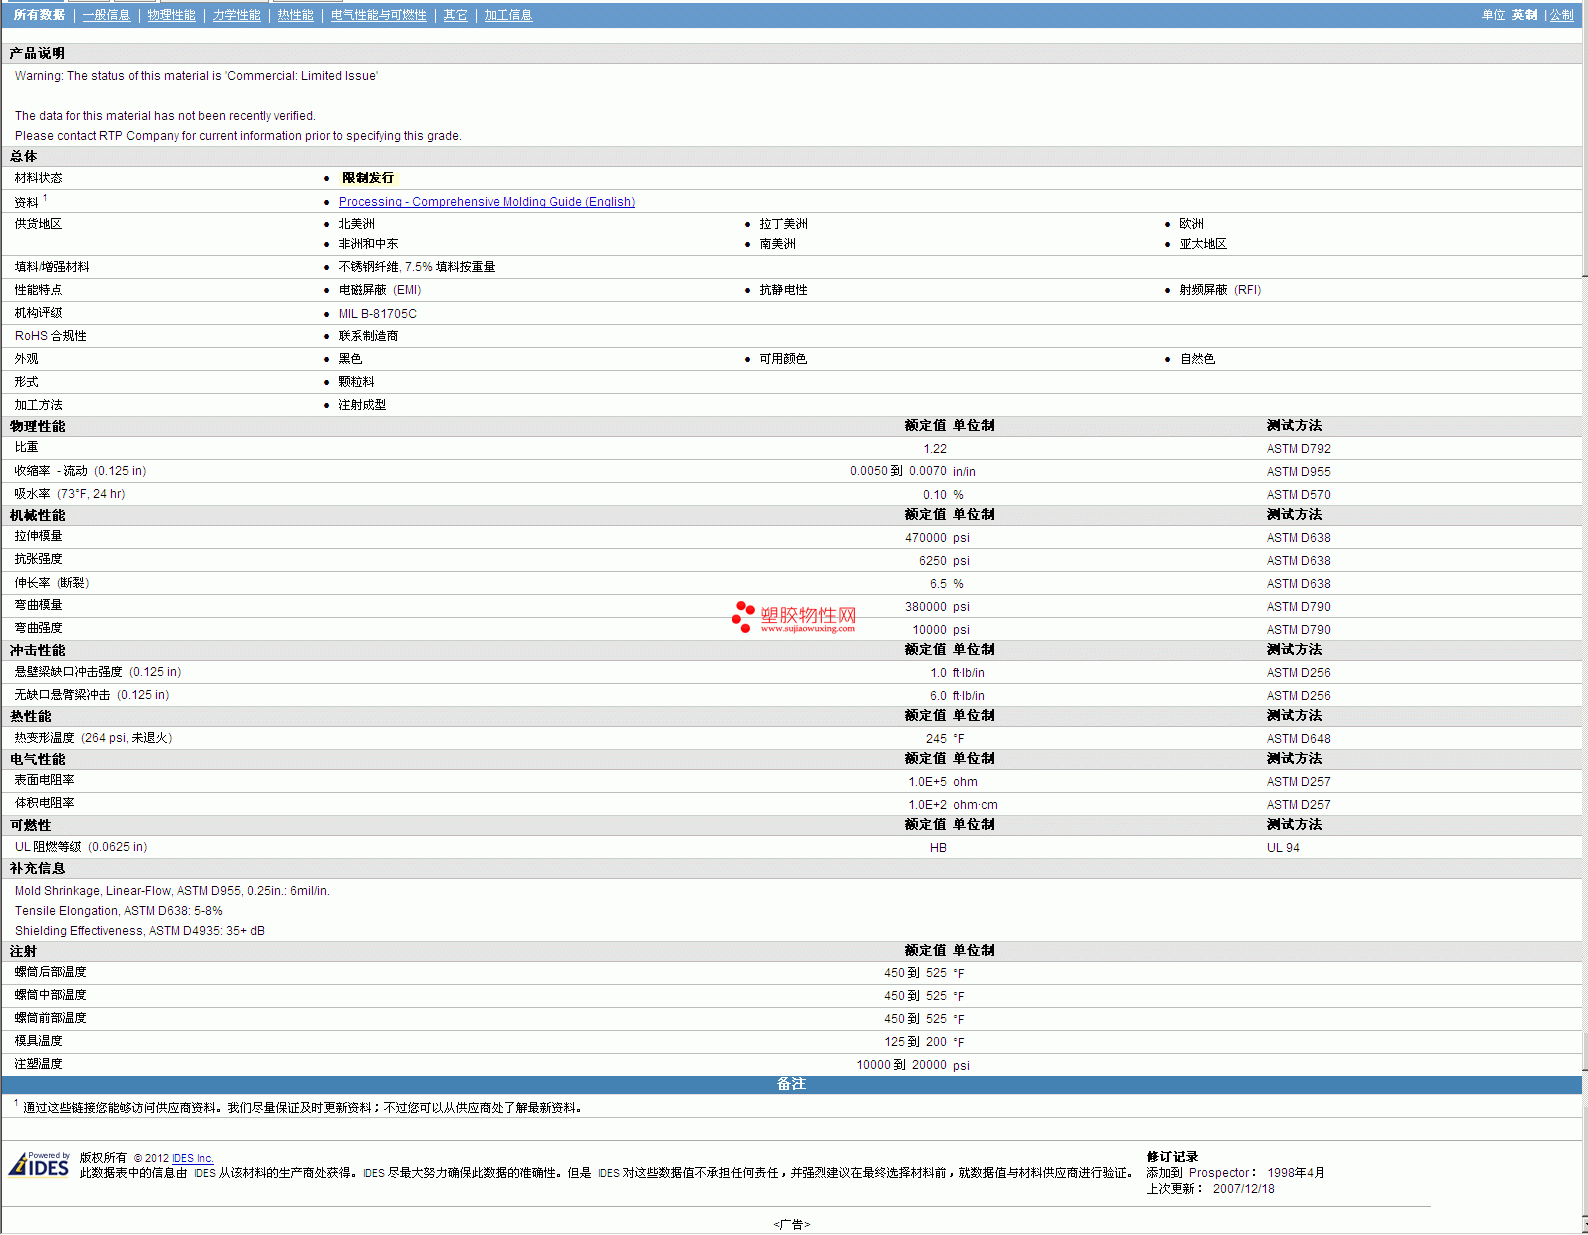The width and height of the screenshot is (1588, 1235).
Task: Click the 模具温度 row label
Action: point(38,1041)
